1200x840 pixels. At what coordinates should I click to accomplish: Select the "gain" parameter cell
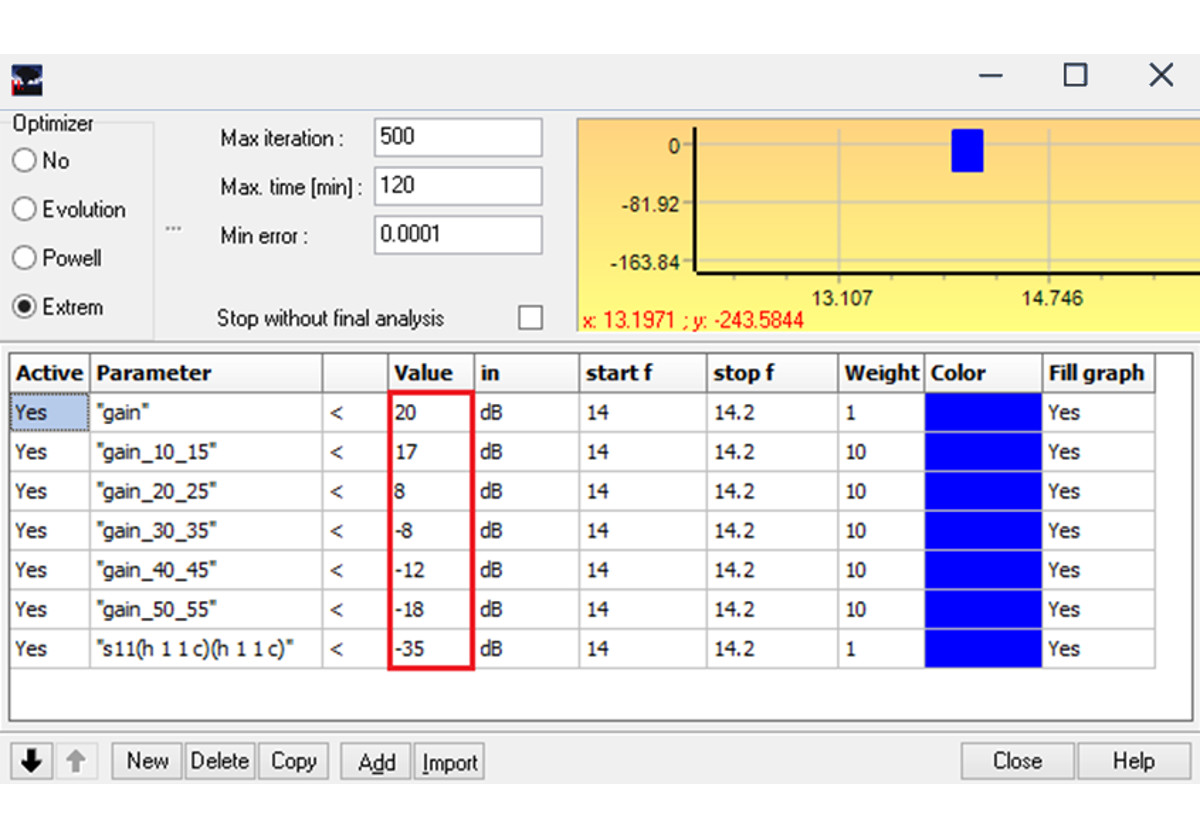pos(206,412)
